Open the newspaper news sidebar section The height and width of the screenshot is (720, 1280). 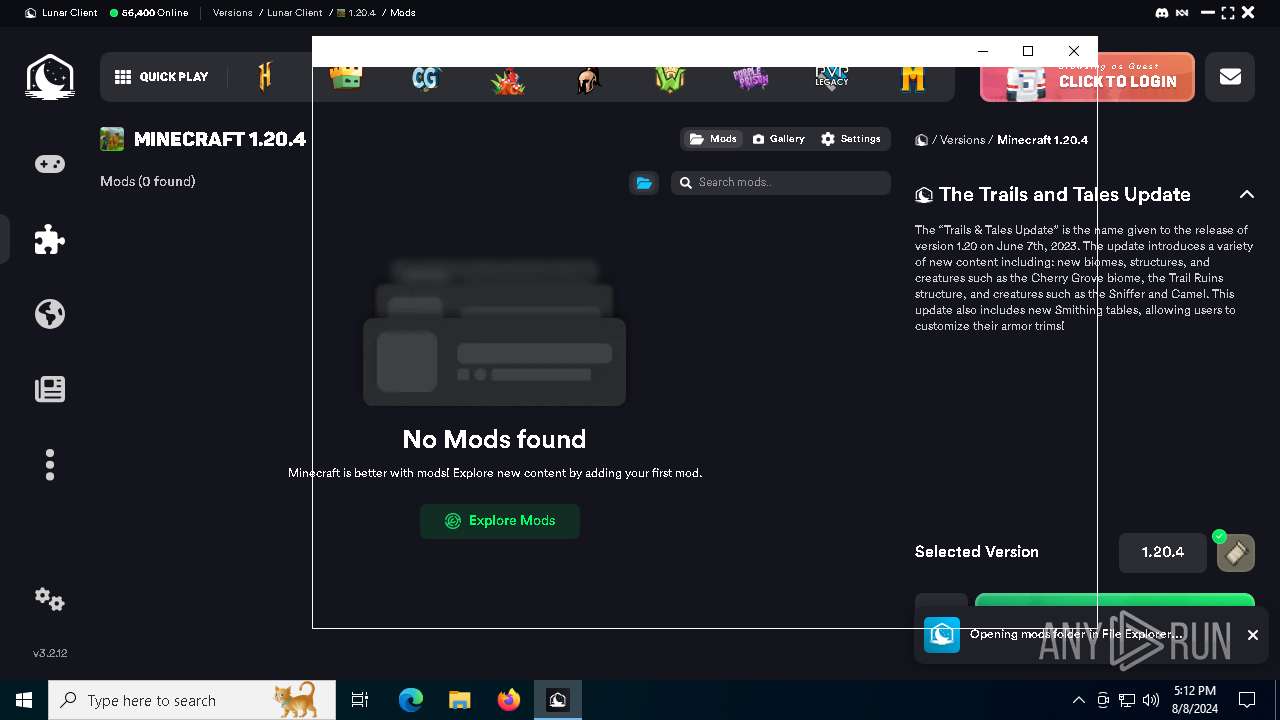49,389
